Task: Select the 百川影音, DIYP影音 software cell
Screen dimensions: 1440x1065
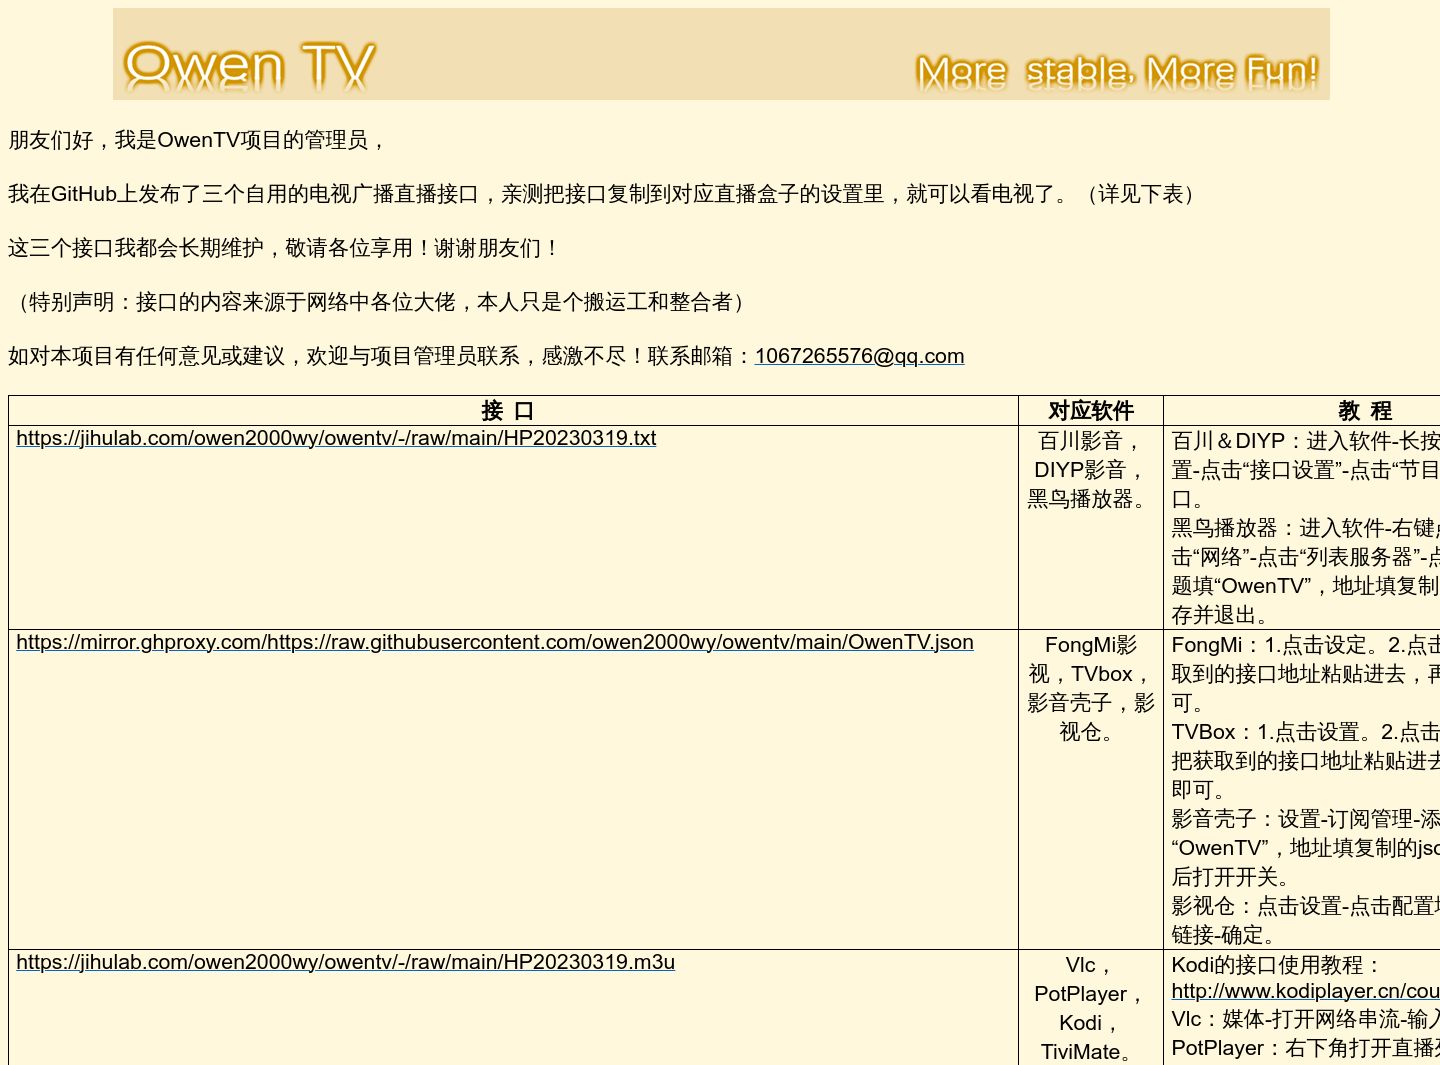Action: click(1089, 470)
